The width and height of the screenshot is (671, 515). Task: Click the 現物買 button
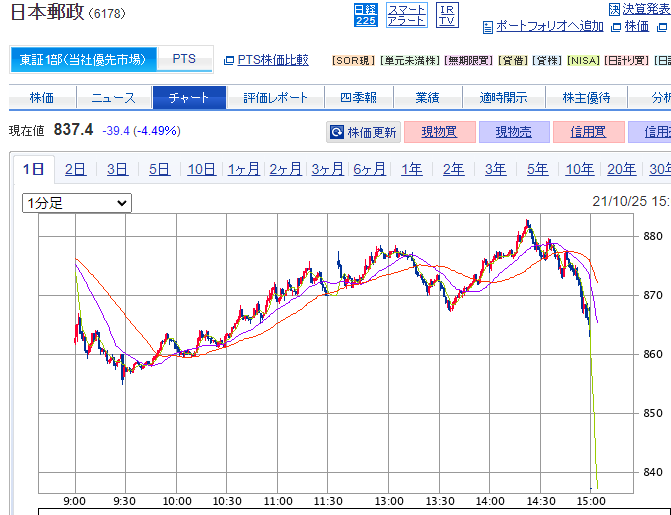pyautogui.click(x=439, y=132)
